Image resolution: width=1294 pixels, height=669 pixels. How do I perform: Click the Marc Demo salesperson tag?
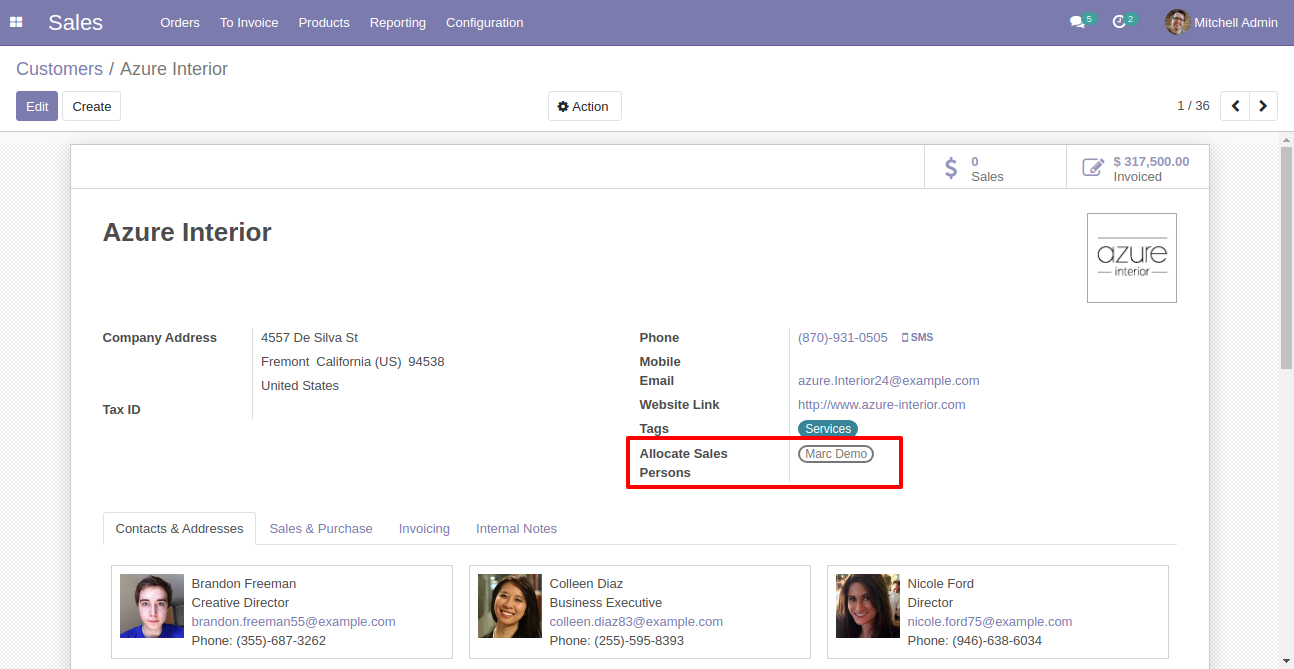click(x=836, y=454)
